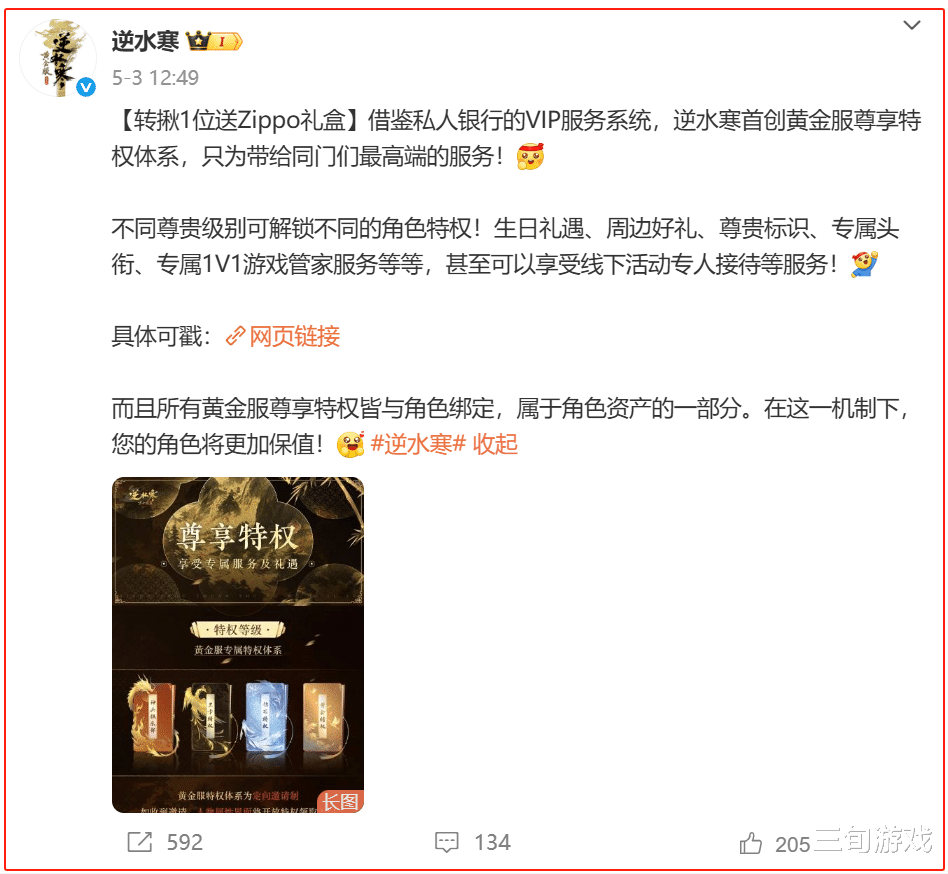
Task: Open the 尊享特权 image thumbnail
Action: 238,645
